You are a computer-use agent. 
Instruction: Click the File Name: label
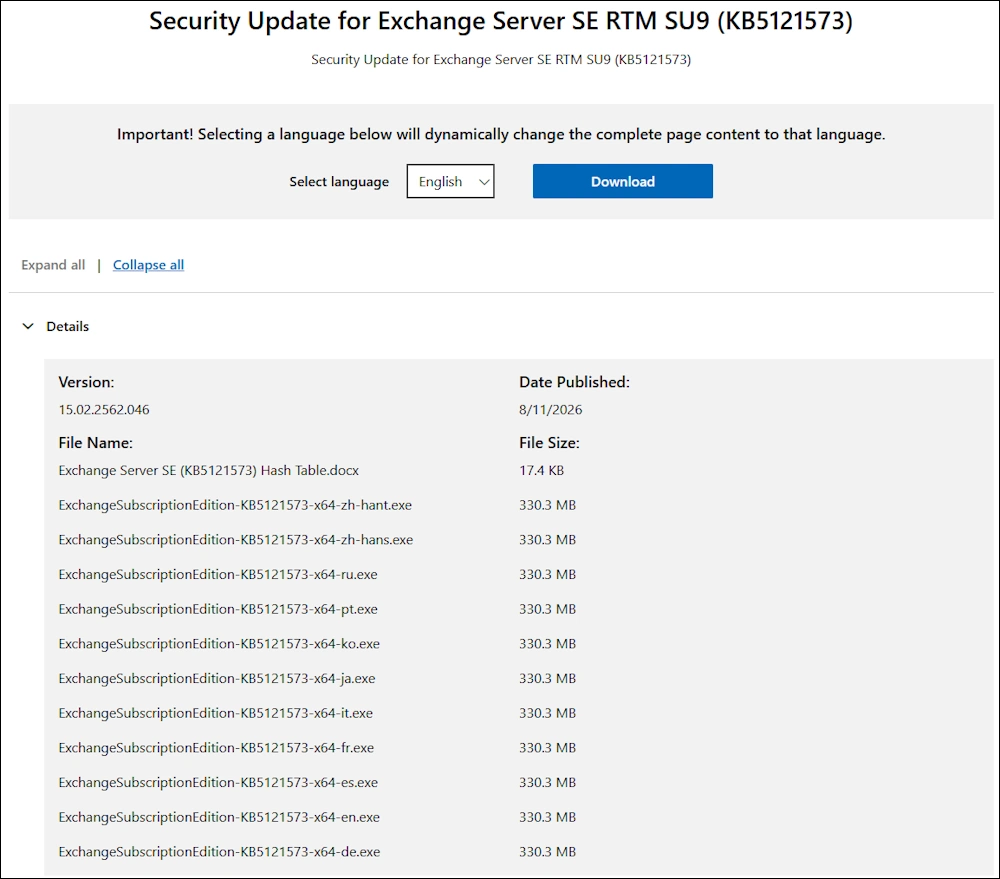pos(96,443)
